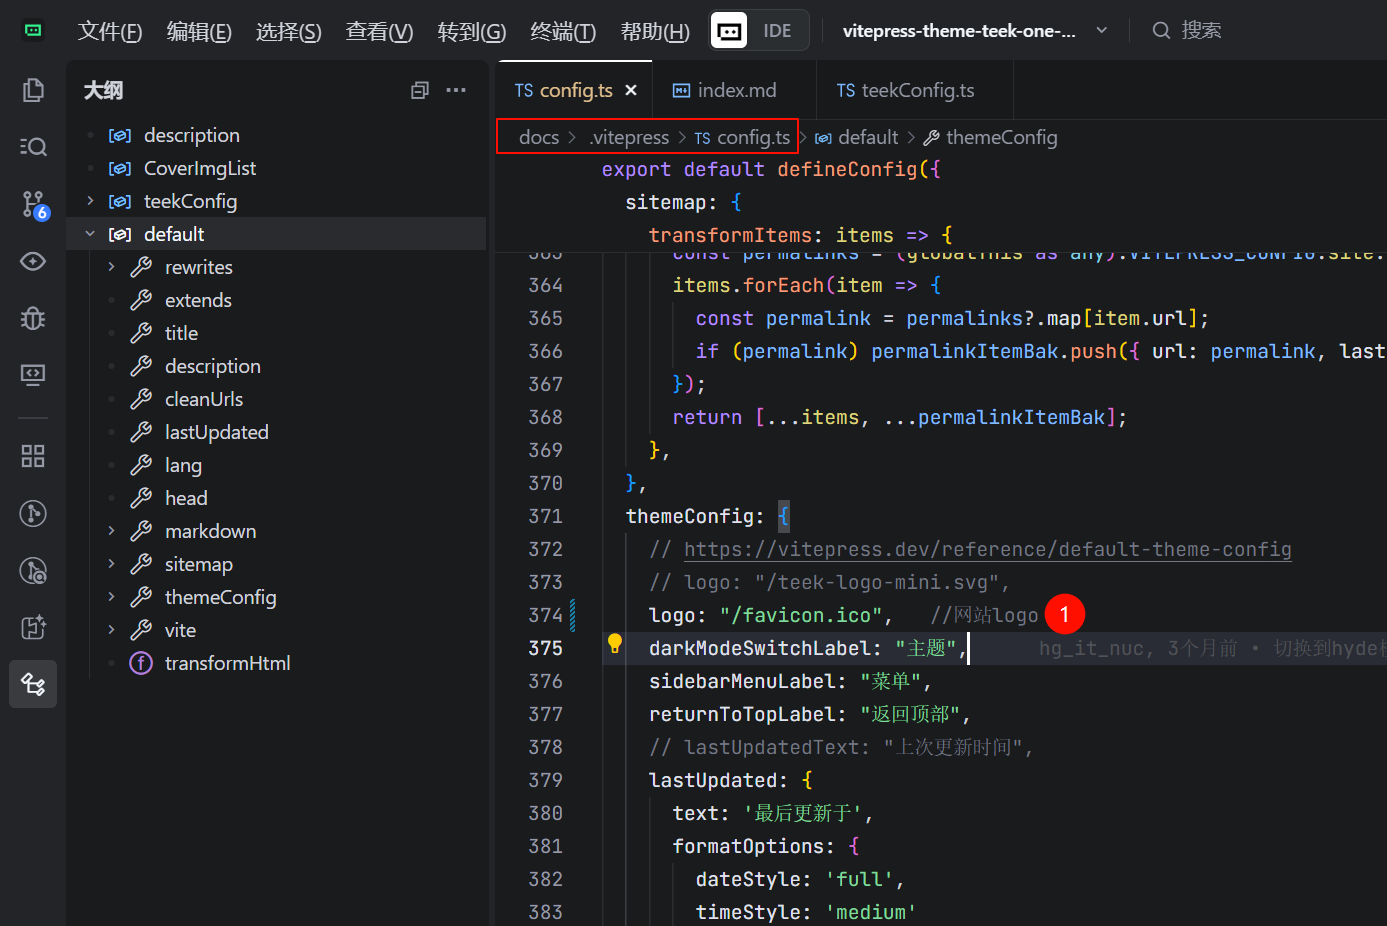Click the sticky 'export default defineConfig' line
The width and height of the screenshot is (1387, 926).
[x=771, y=169]
